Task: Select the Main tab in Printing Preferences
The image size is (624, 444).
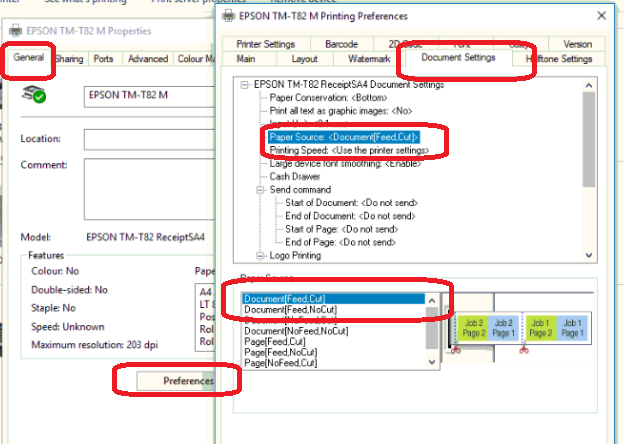Action: [x=246, y=59]
